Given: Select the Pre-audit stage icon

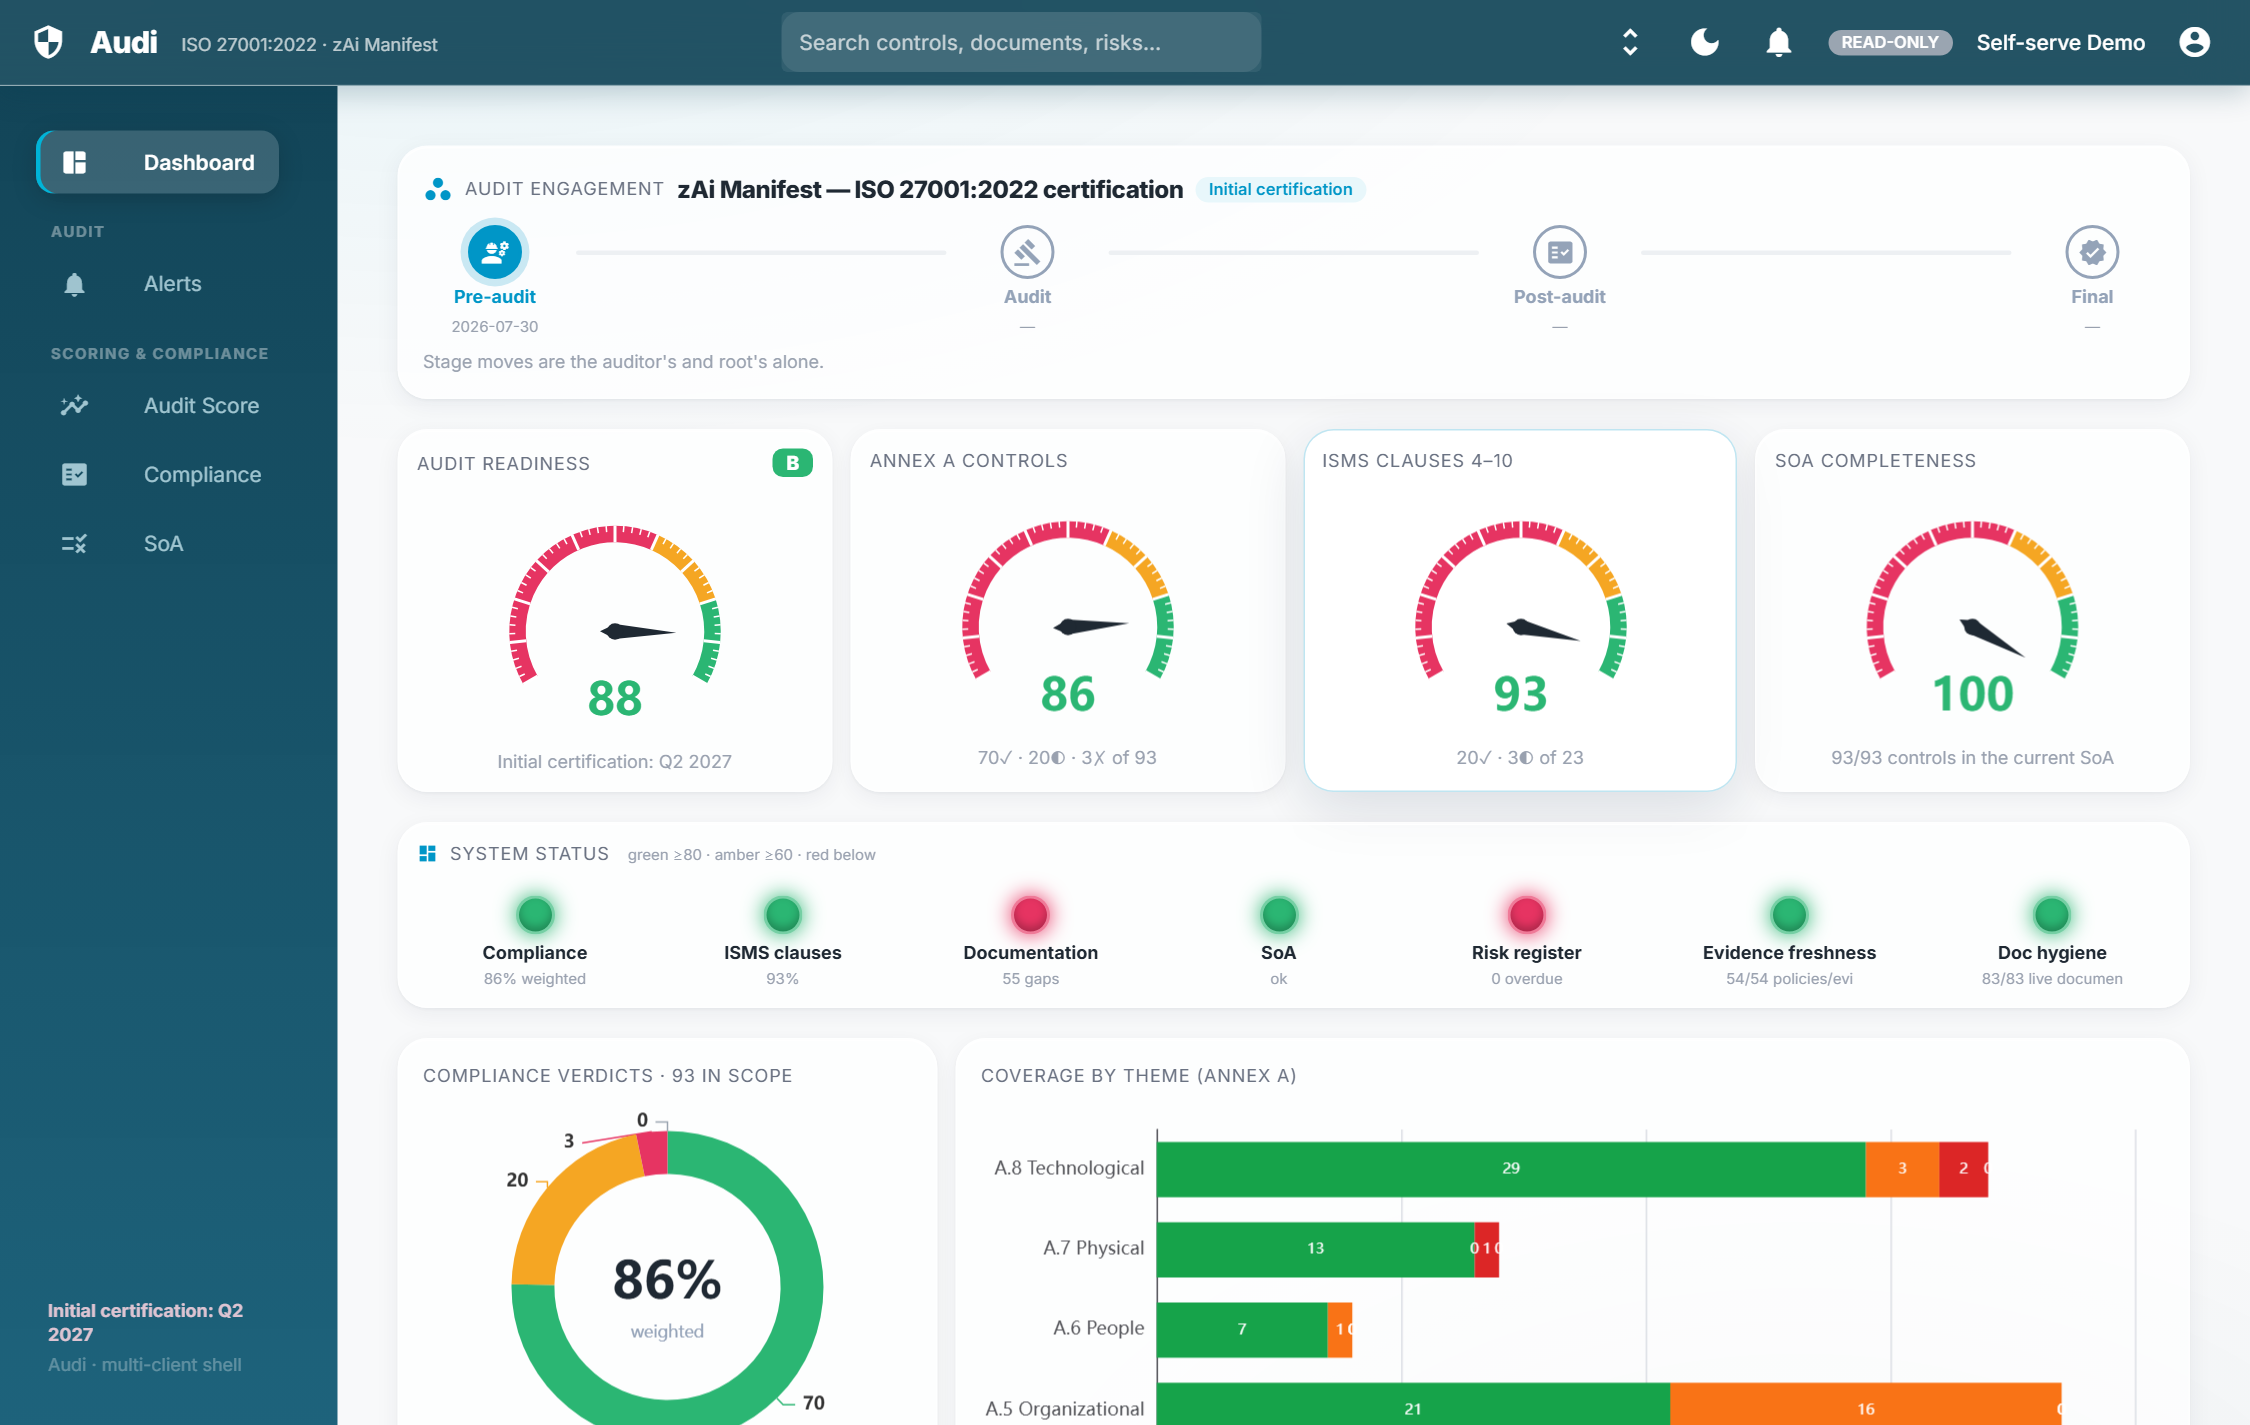Looking at the screenshot, I should pyautogui.click(x=495, y=251).
